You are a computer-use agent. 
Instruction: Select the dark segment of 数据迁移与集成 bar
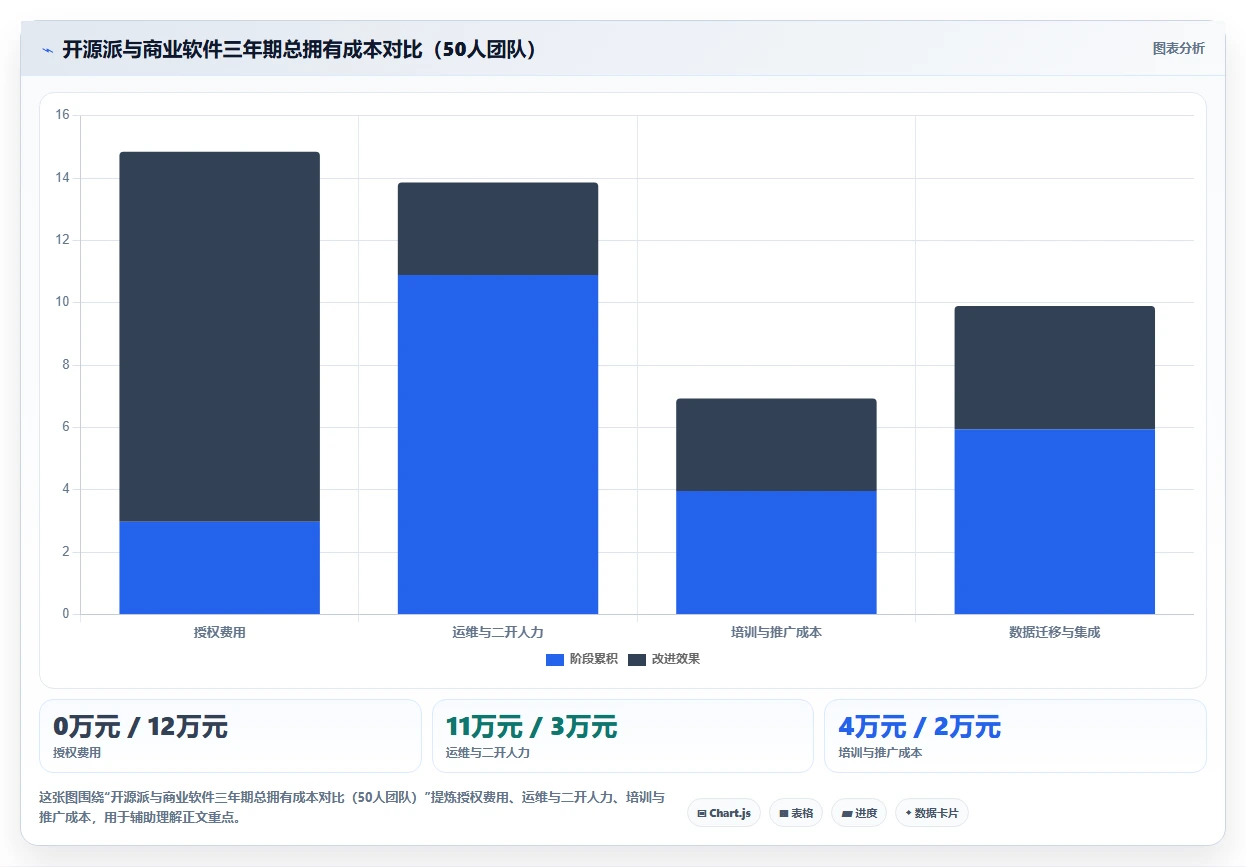[x=1055, y=368]
